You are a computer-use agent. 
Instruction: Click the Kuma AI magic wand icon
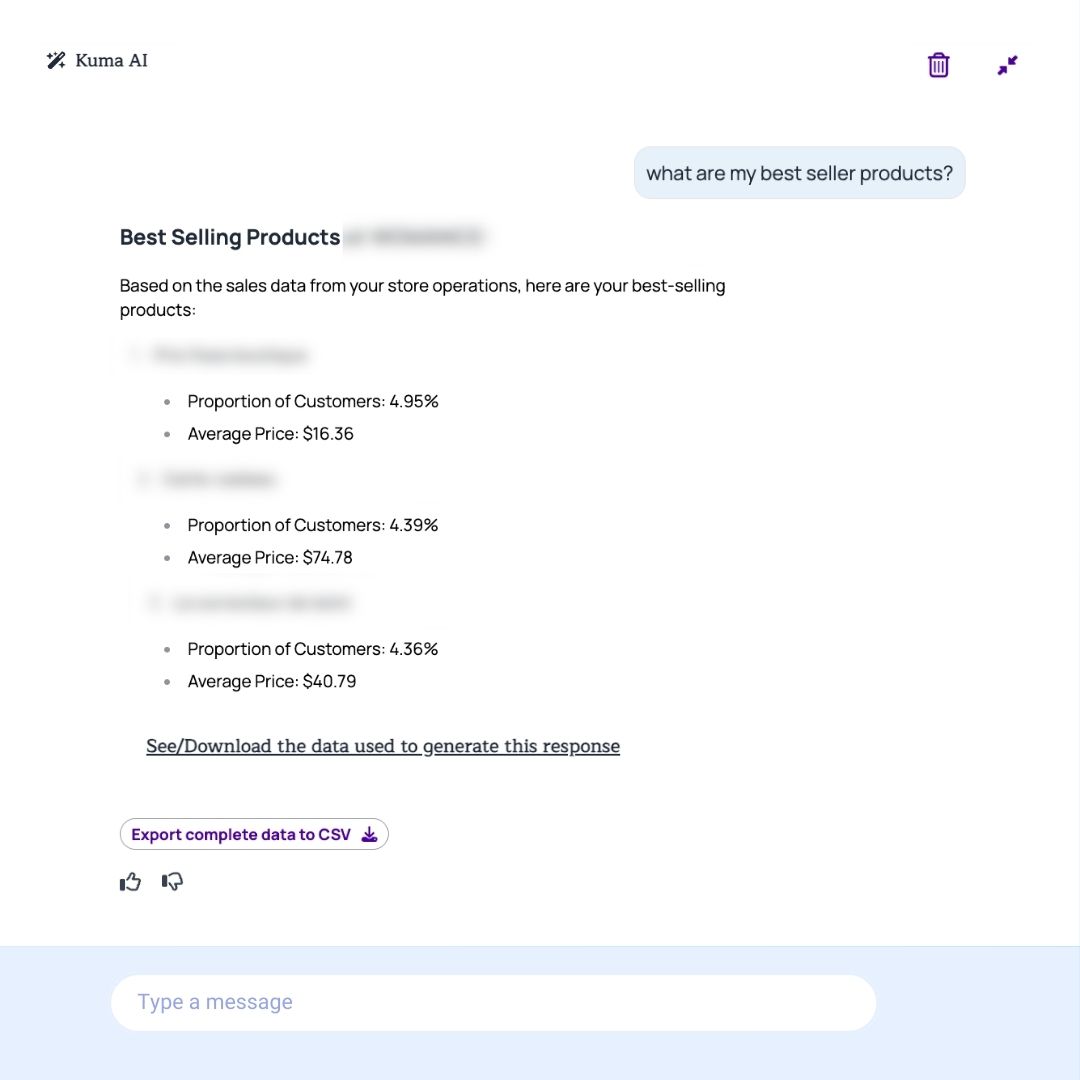coord(56,61)
